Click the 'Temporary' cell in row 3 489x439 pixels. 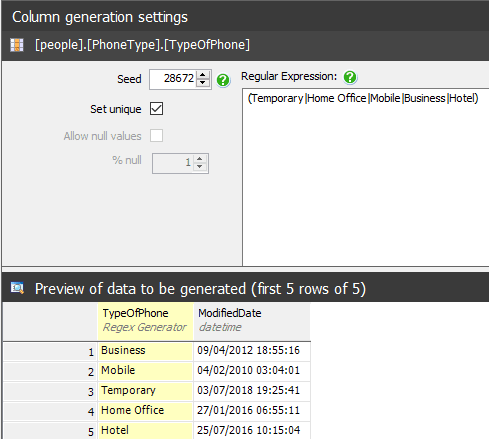pos(145,391)
